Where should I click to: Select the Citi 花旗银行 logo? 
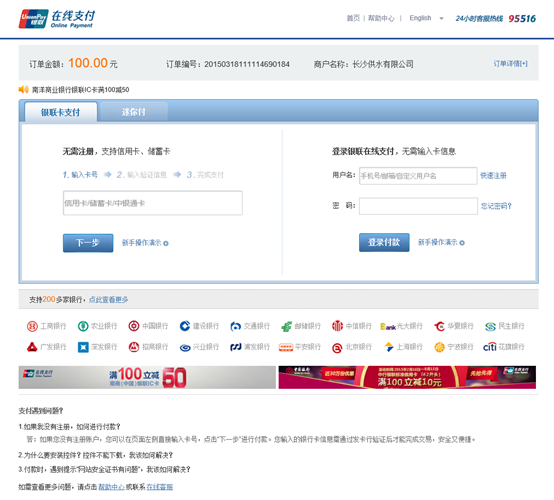490,347
